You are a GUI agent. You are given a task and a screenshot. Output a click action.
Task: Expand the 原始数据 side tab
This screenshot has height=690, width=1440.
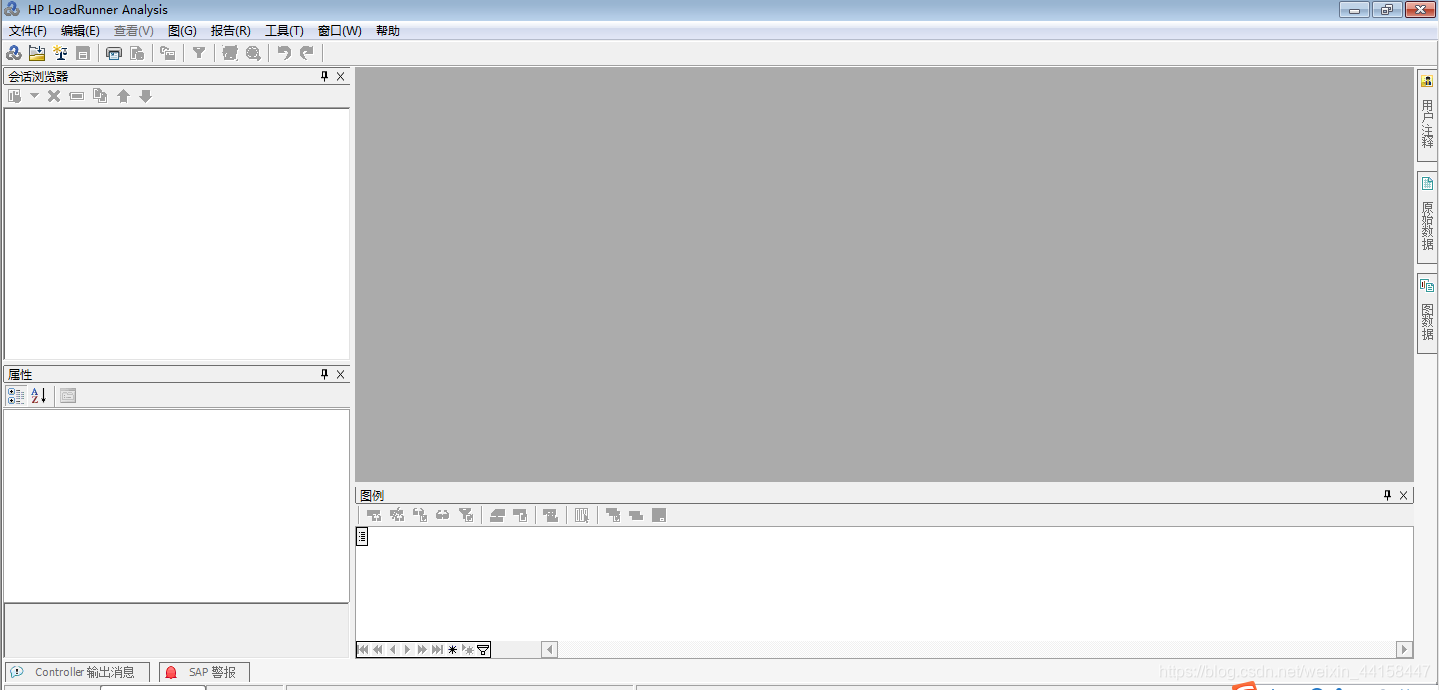(1427, 217)
